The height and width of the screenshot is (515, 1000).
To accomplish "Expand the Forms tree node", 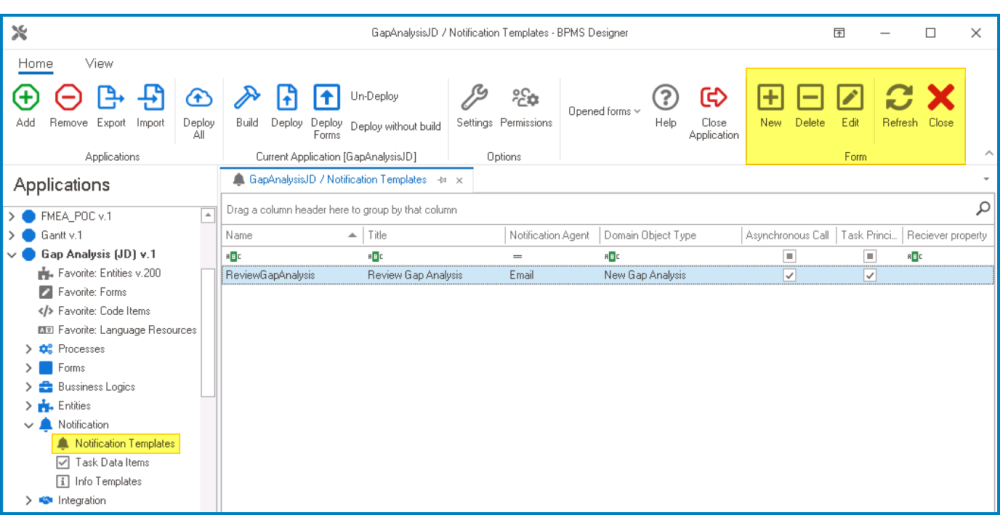I will 28,368.
